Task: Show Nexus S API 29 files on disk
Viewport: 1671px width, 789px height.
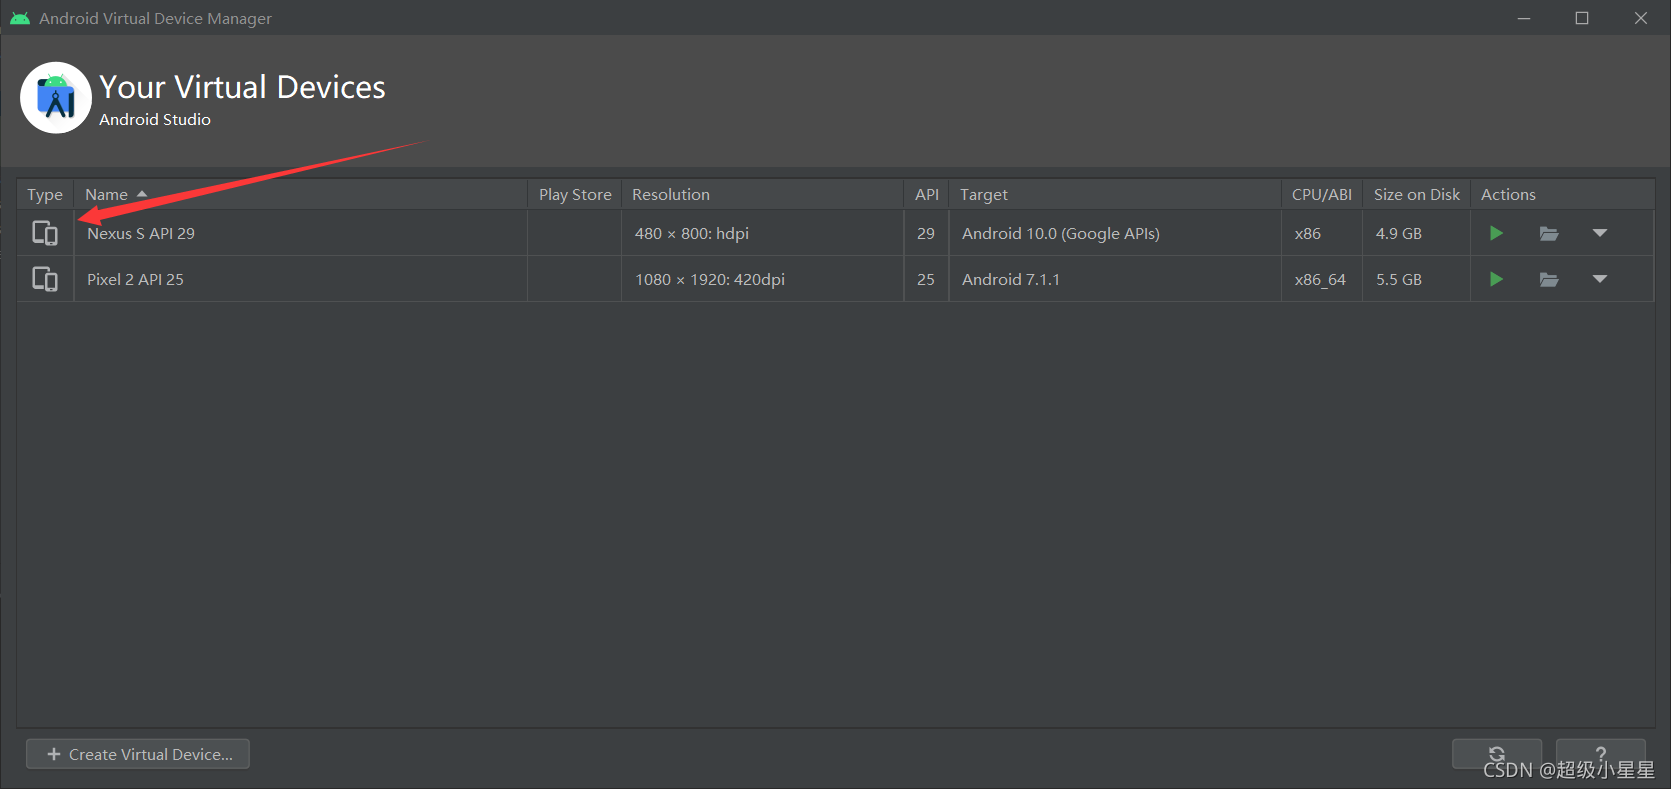Action: (x=1549, y=234)
